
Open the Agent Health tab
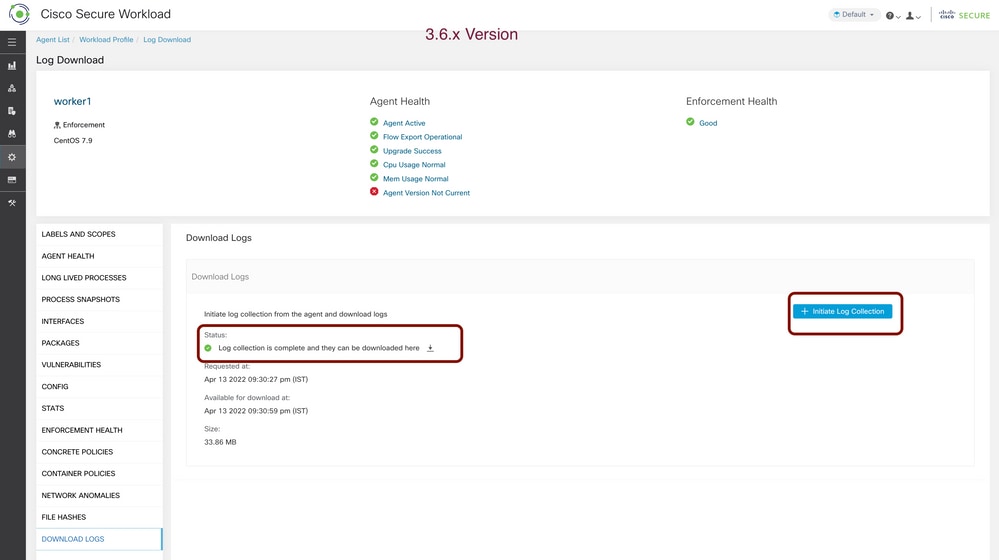(99, 256)
